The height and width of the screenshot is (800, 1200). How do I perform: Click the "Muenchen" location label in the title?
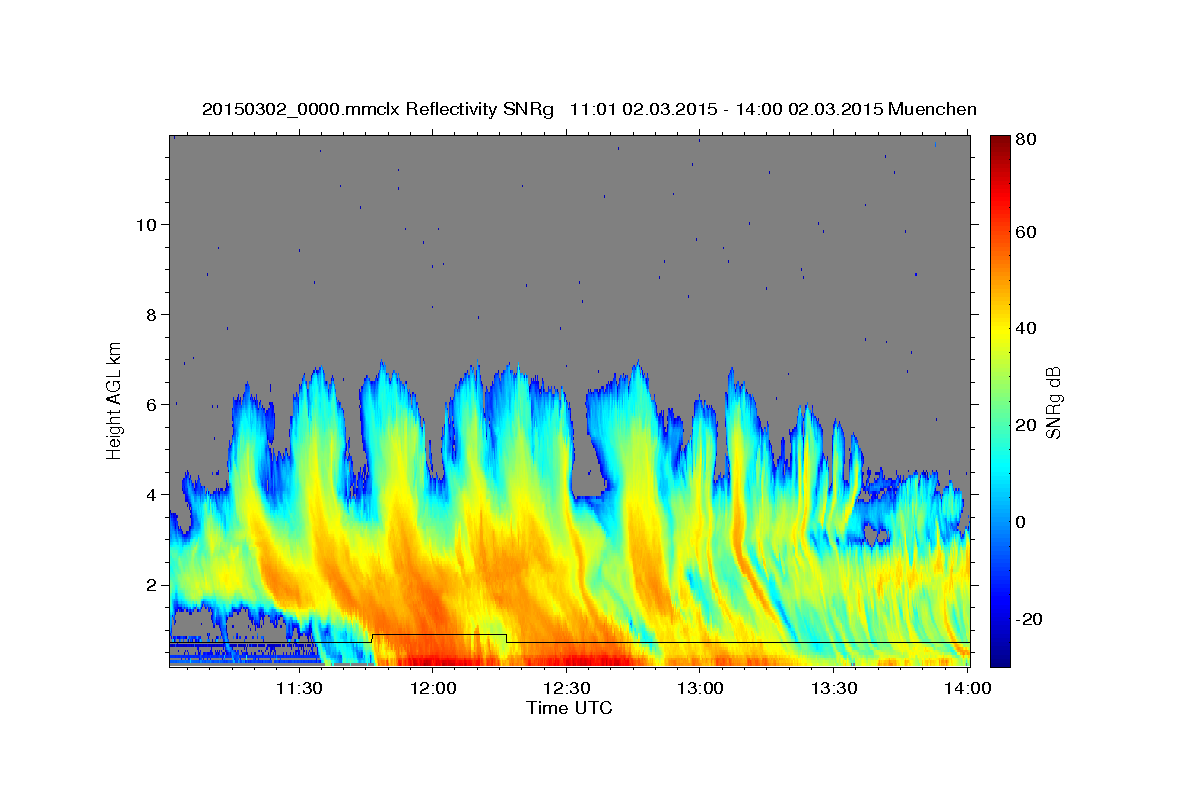click(932, 109)
